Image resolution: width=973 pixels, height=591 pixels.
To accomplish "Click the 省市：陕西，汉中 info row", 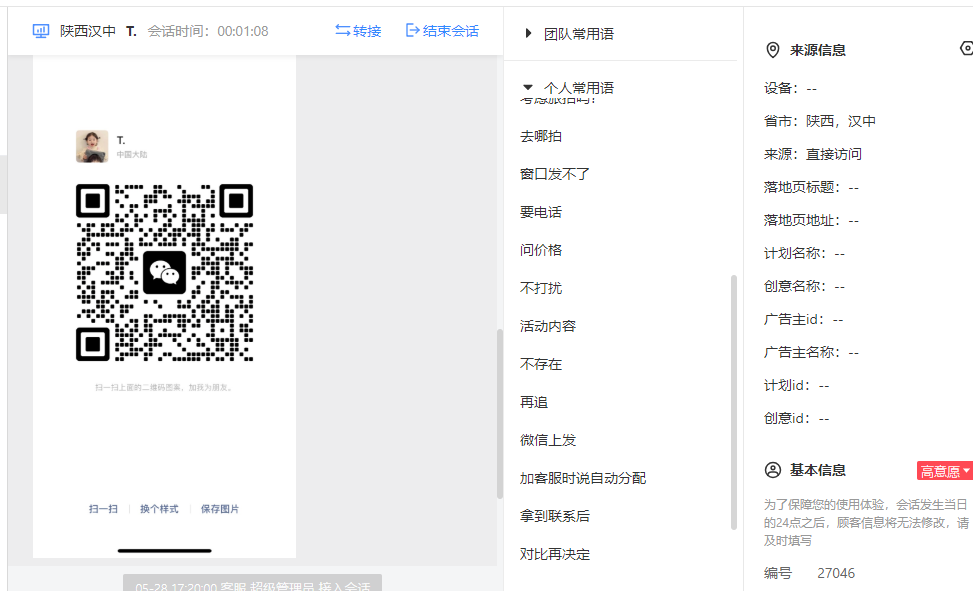I will click(820, 121).
